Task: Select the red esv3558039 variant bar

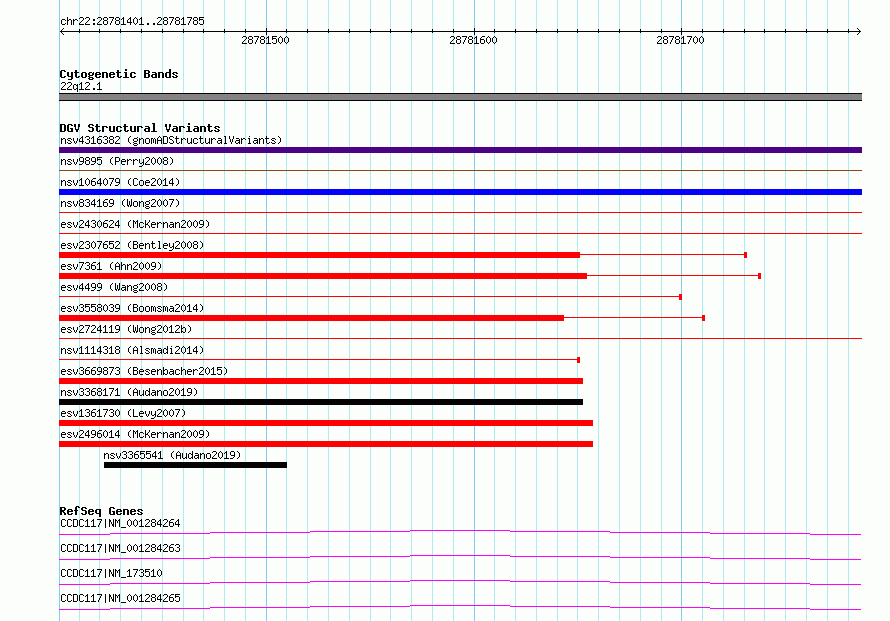Action: (312, 318)
